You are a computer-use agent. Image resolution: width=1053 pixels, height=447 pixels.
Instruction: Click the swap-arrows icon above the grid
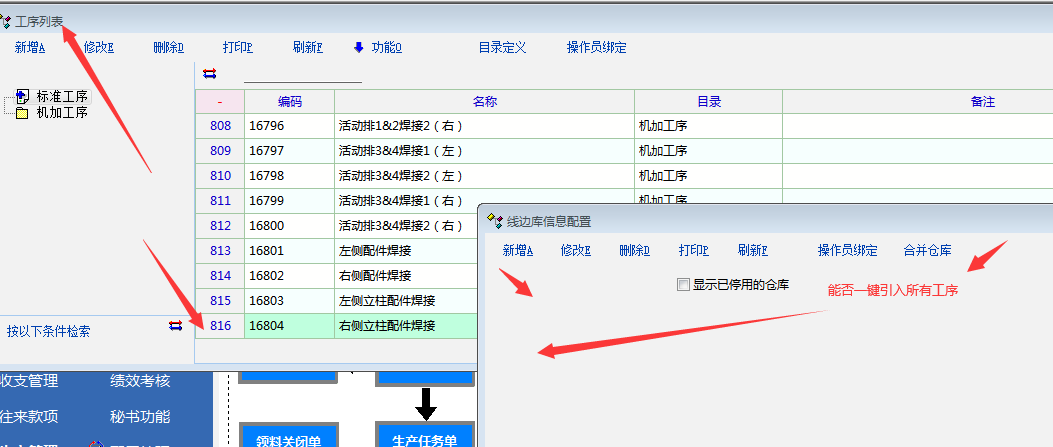[209, 73]
